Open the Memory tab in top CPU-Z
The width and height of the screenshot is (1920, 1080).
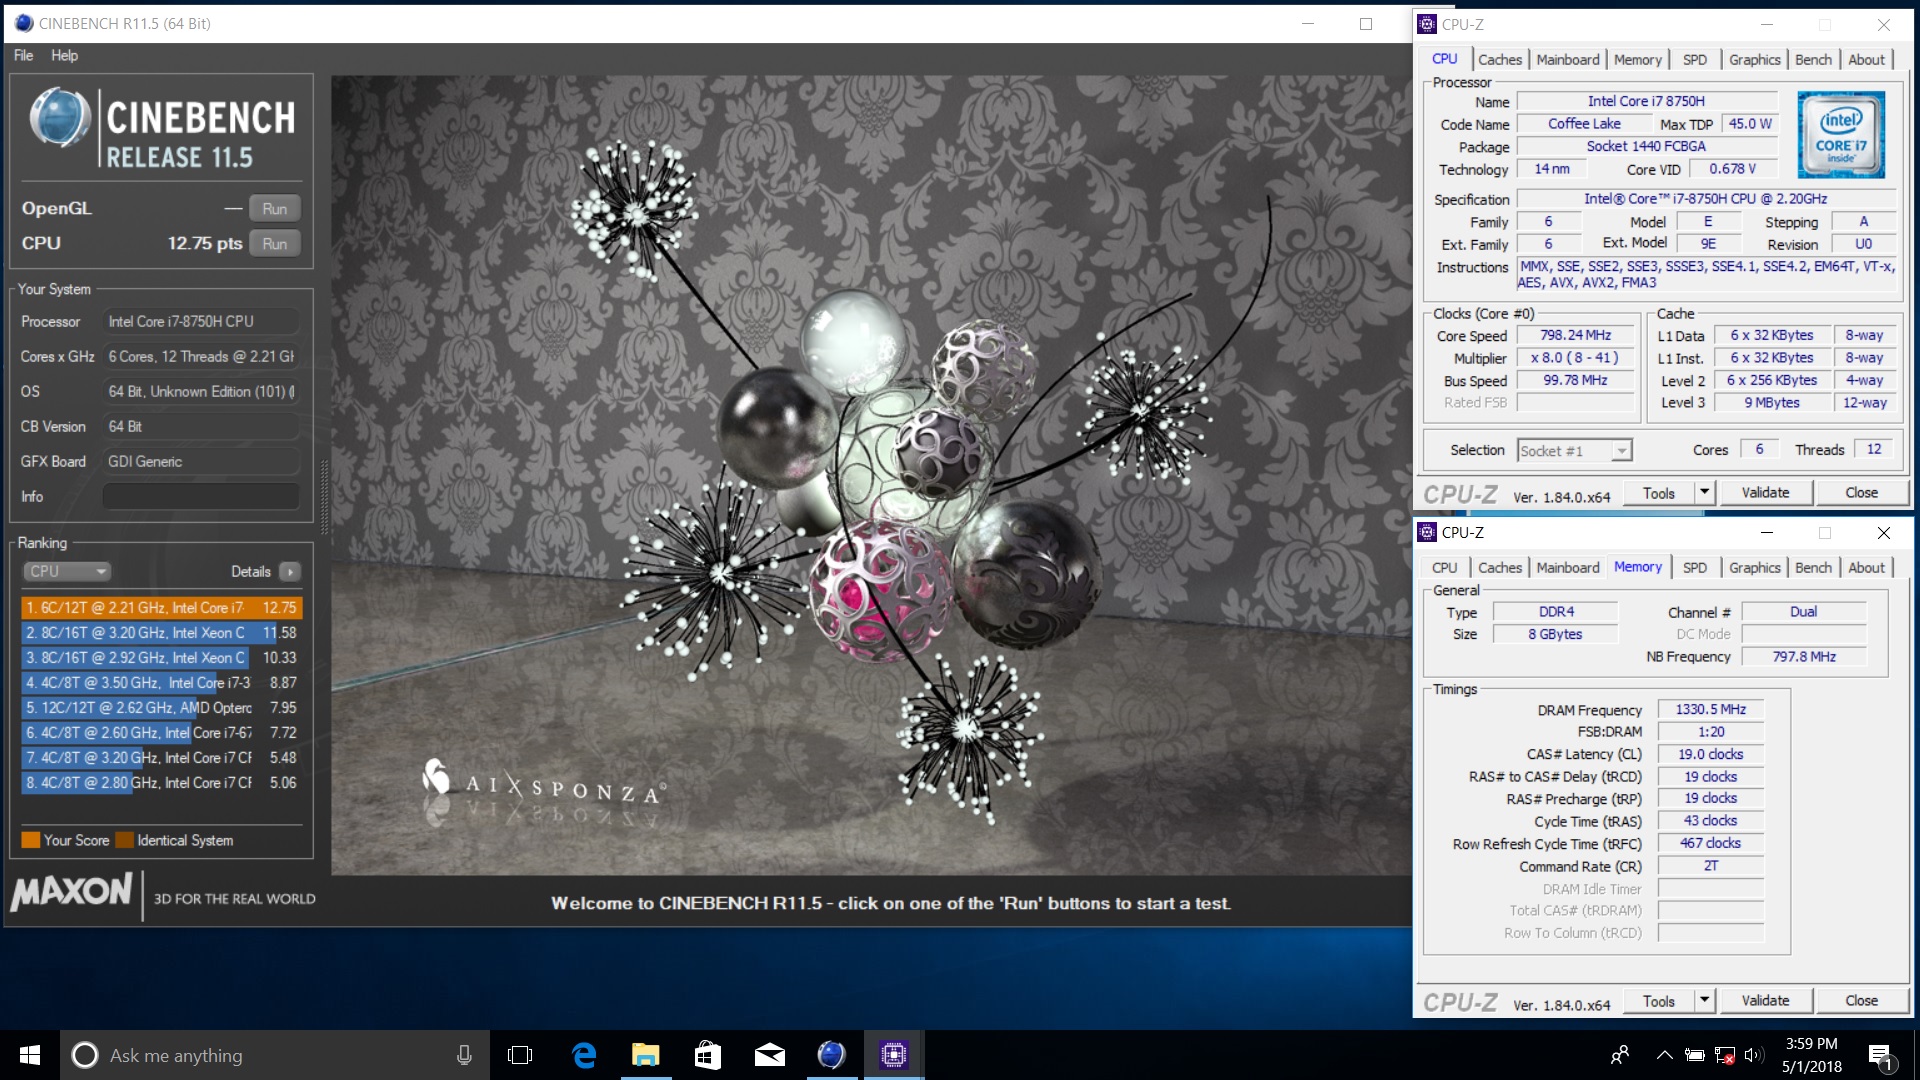pos(1638,60)
